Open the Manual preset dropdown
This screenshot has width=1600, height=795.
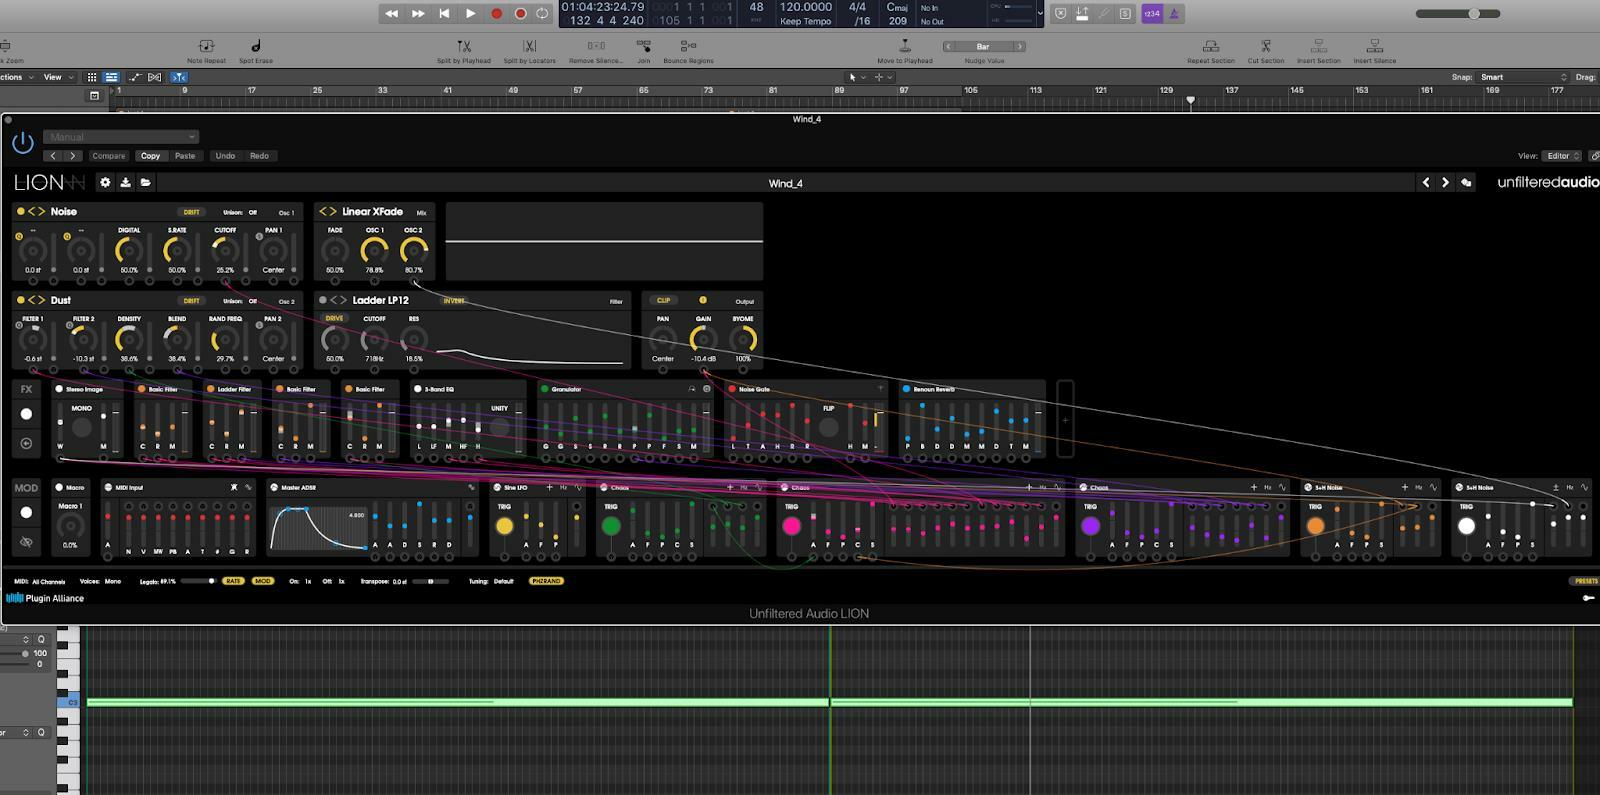[121, 137]
